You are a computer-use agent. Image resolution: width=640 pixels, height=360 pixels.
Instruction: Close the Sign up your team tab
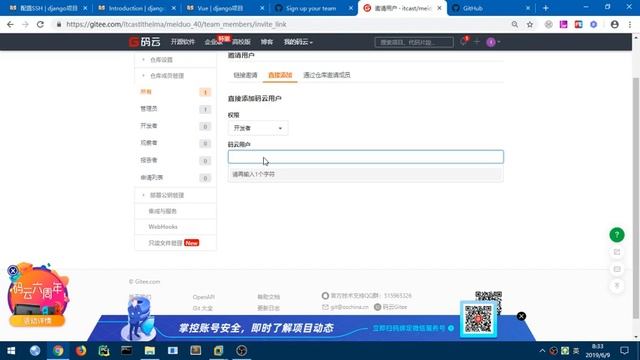pyautogui.click(x=351, y=8)
